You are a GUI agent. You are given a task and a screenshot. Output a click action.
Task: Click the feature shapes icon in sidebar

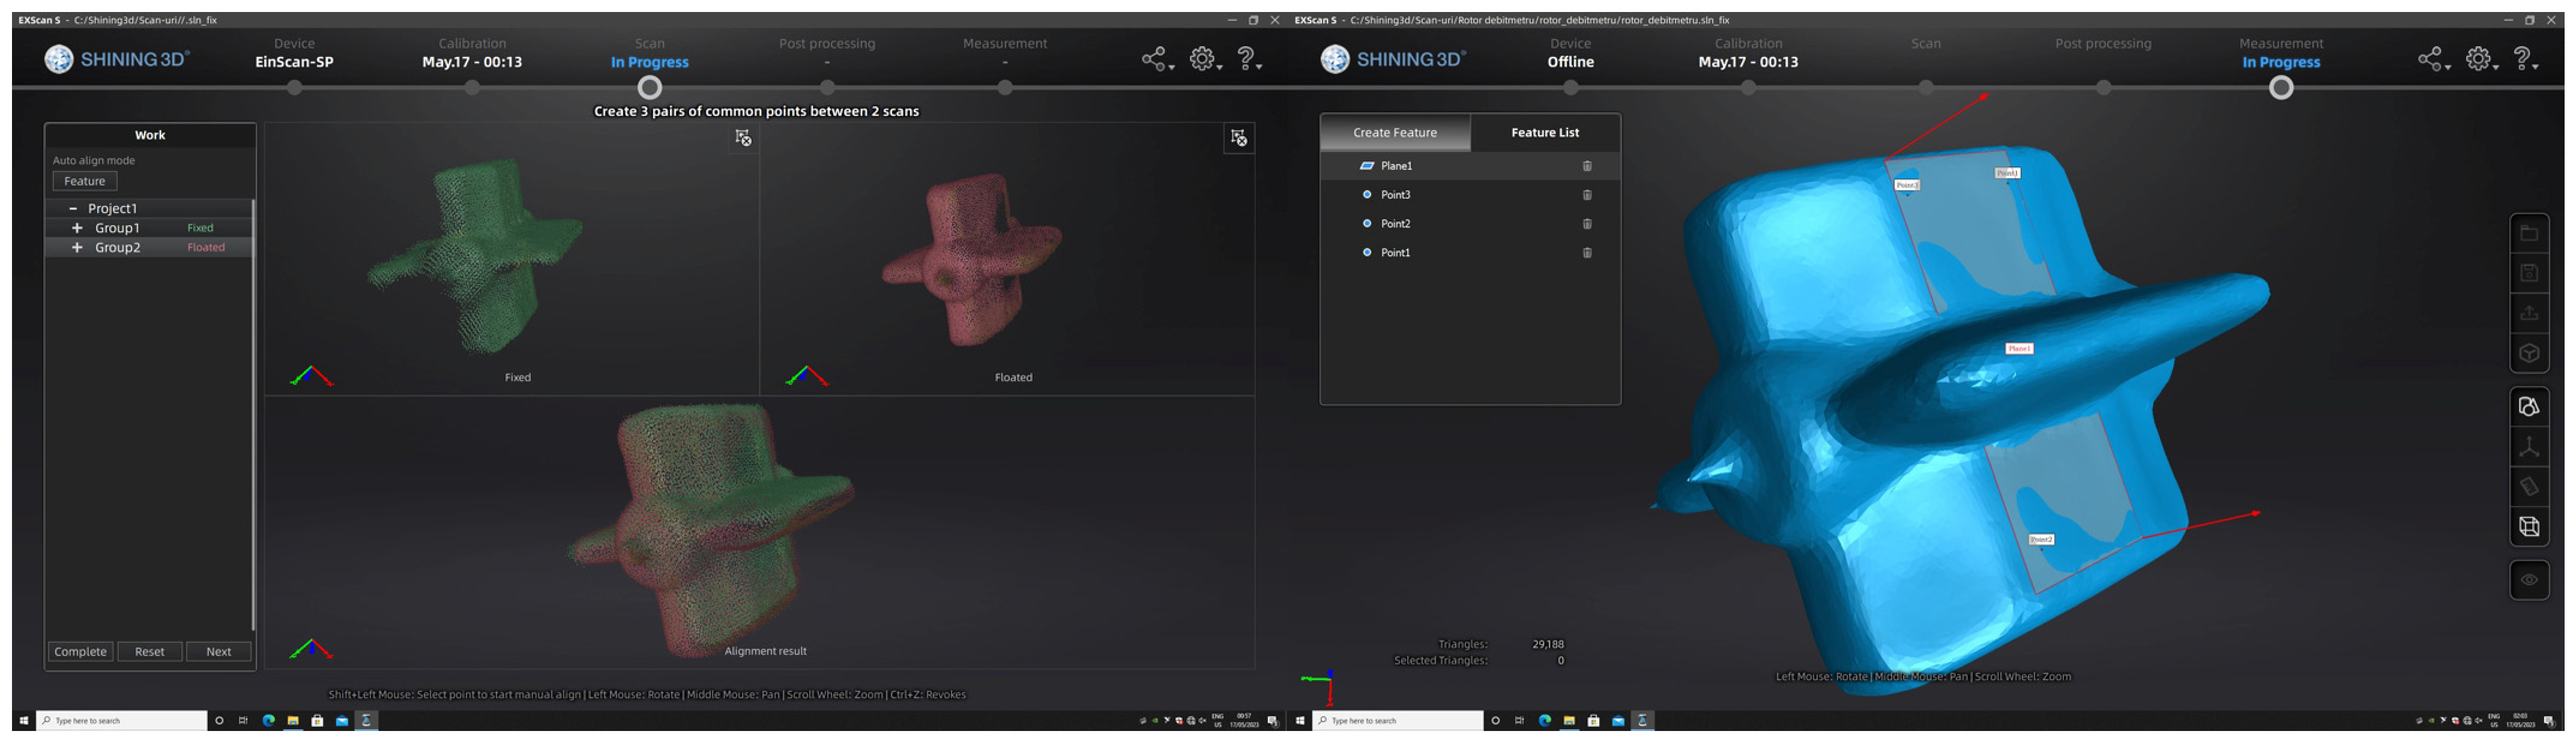(x=2528, y=407)
